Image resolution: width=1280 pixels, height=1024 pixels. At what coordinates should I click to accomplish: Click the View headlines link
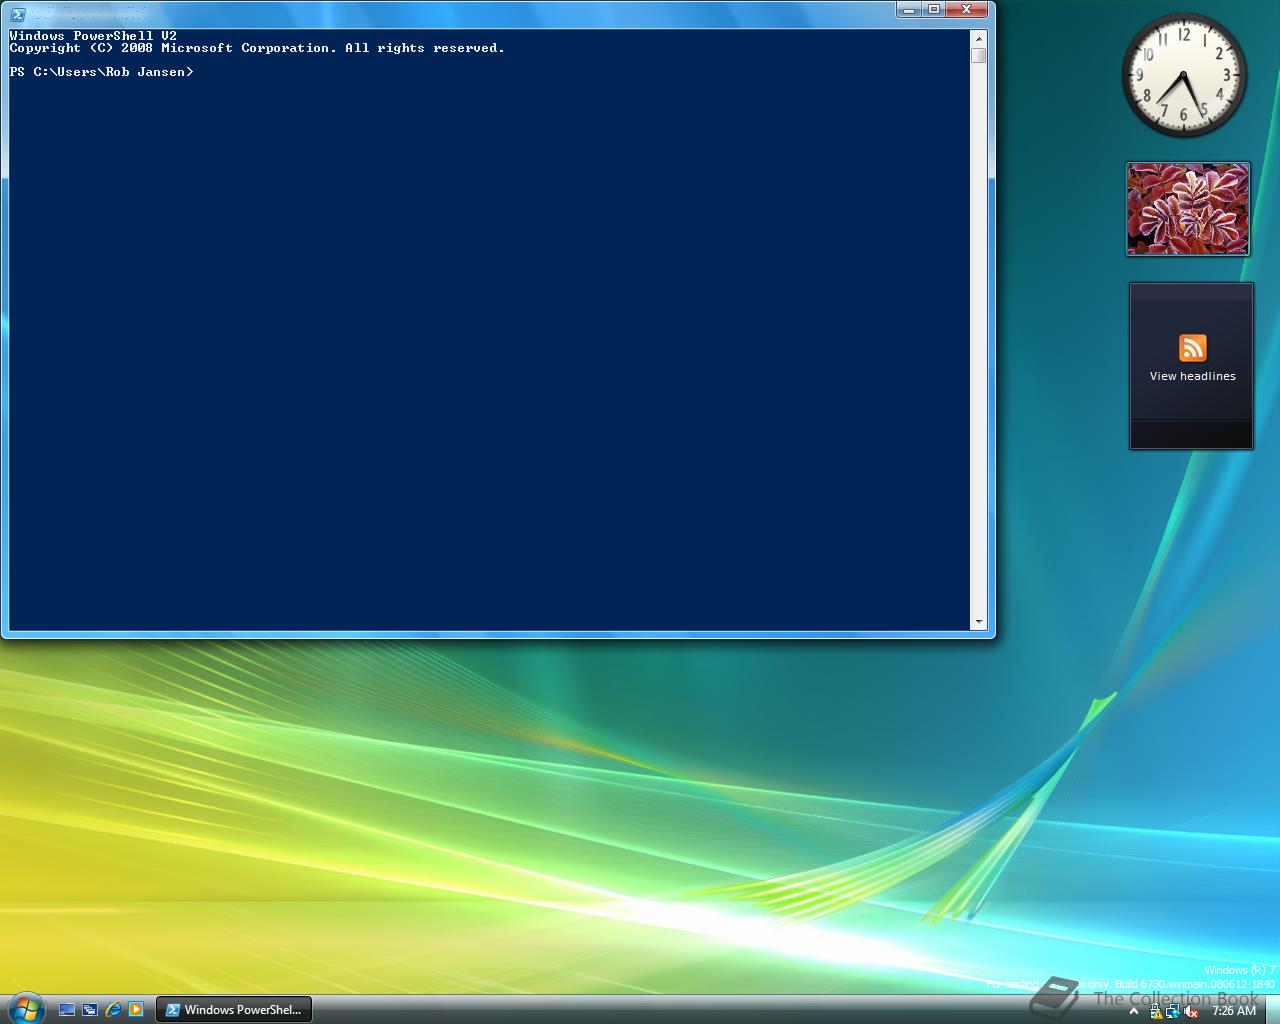(1192, 376)
